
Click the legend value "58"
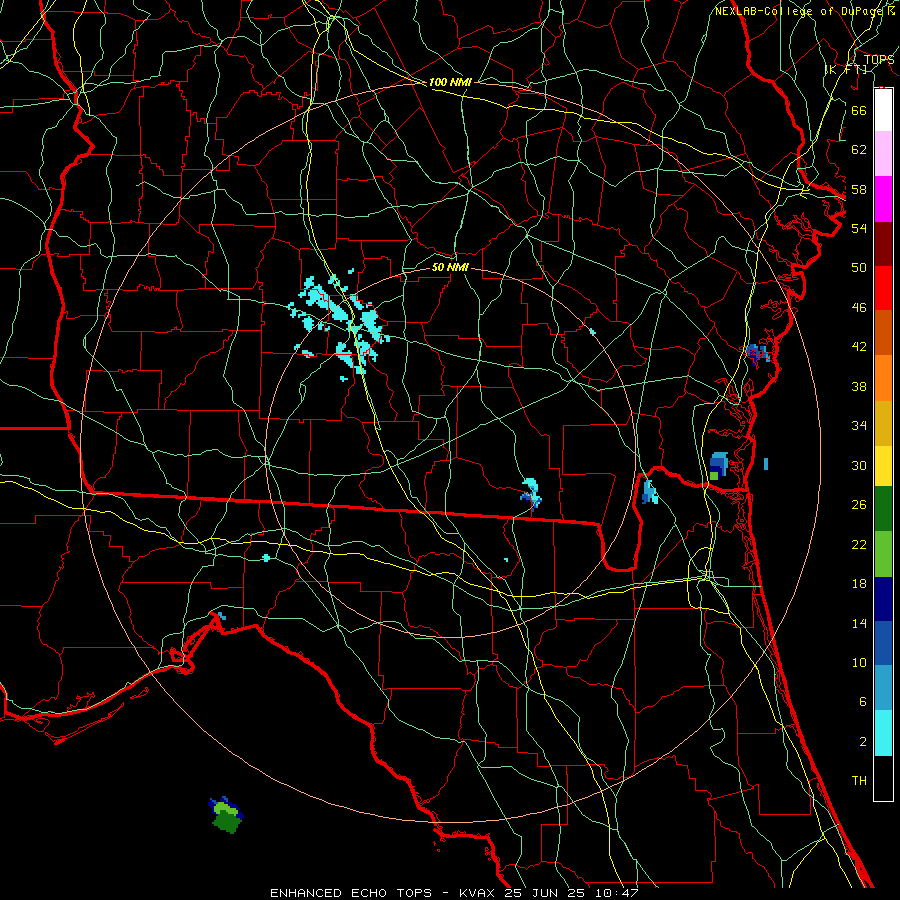click(x=859, y=189)
